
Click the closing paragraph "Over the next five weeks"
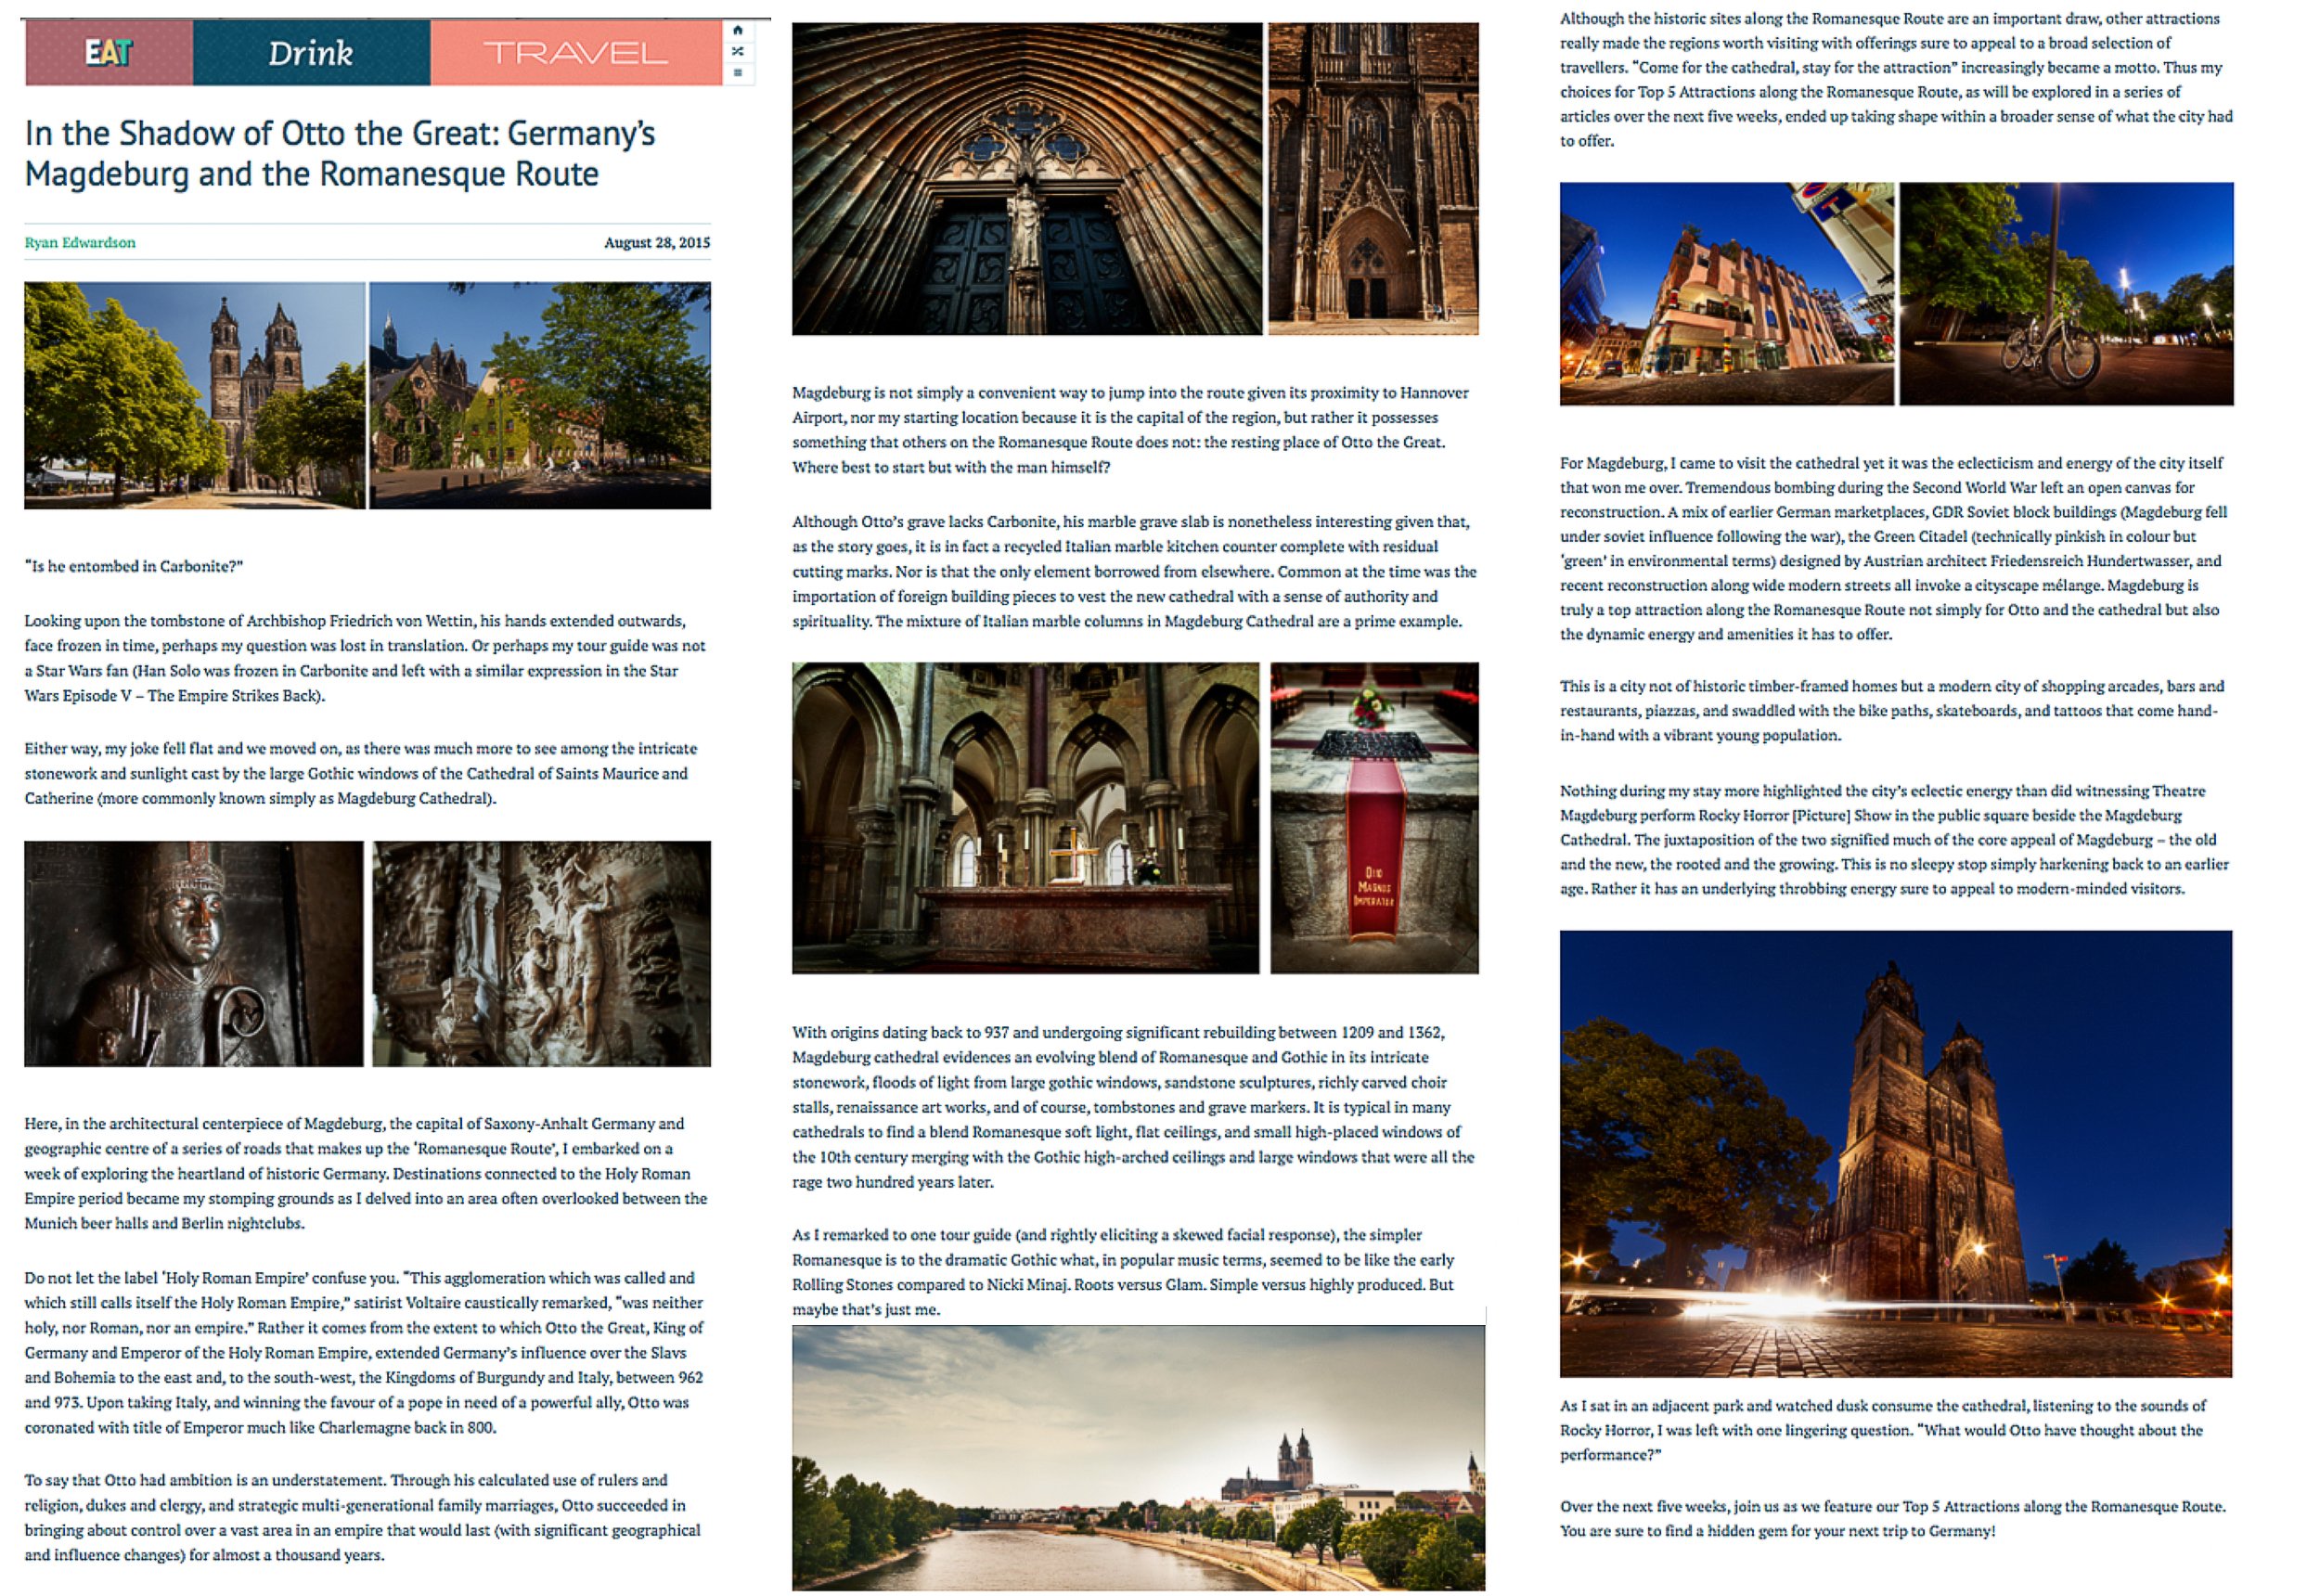pyautogui.click(x=1893, y=1518)
